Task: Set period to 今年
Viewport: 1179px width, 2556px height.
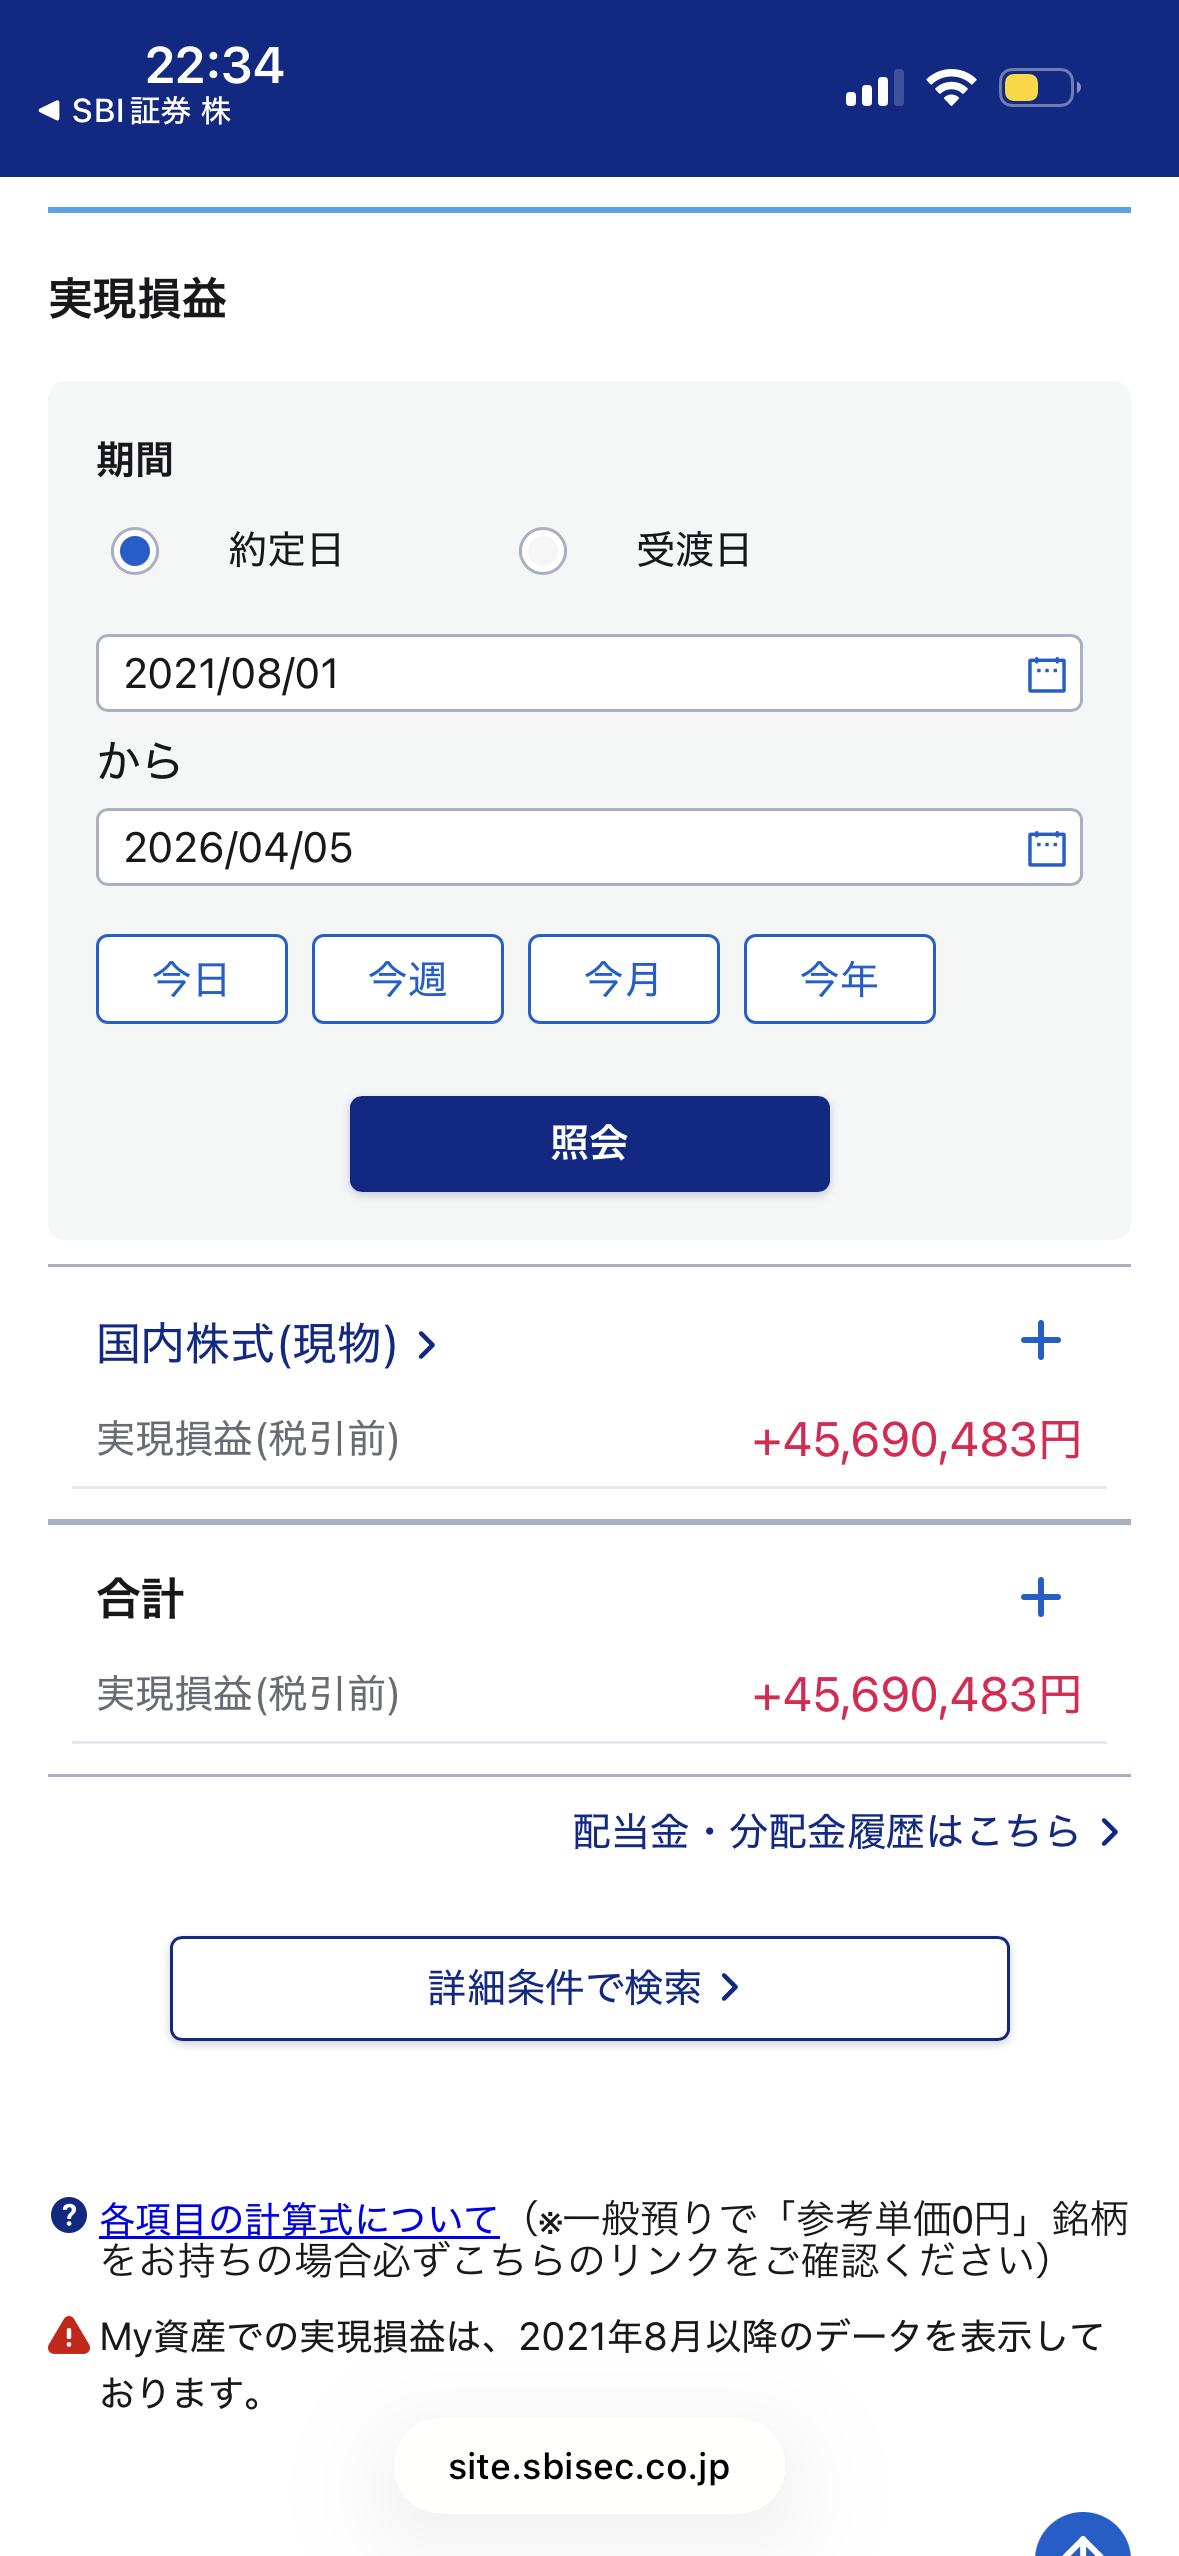Action: click(840, 979)
